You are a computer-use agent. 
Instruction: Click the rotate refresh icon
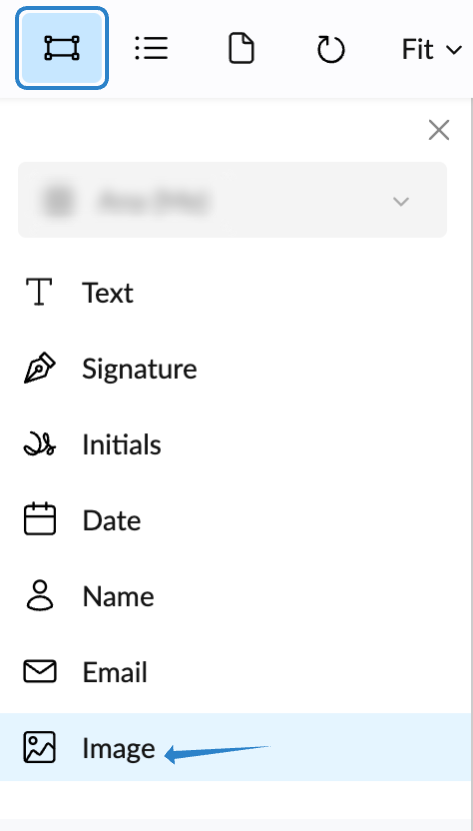click(331, 49)
